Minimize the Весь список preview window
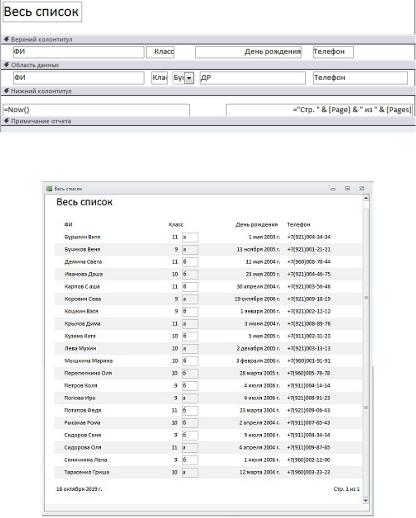 point(333,189)
